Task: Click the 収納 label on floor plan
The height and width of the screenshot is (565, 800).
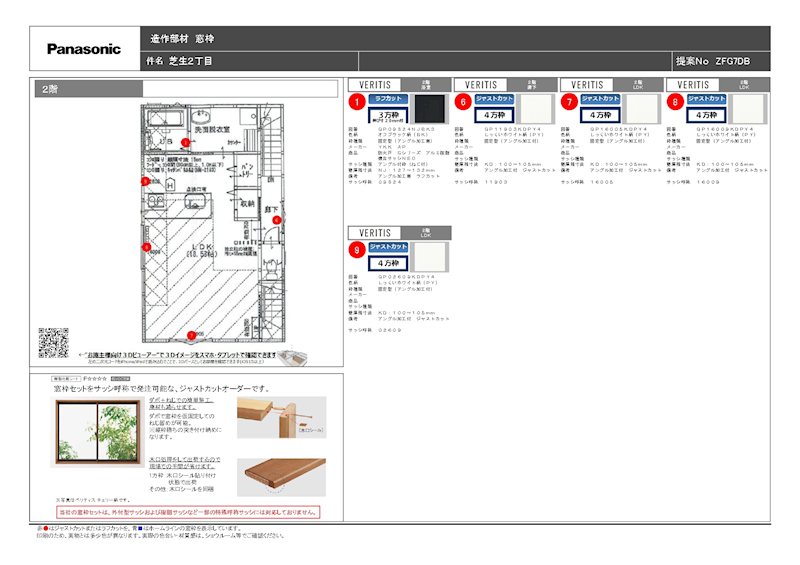Action: (x=247, y=203)
